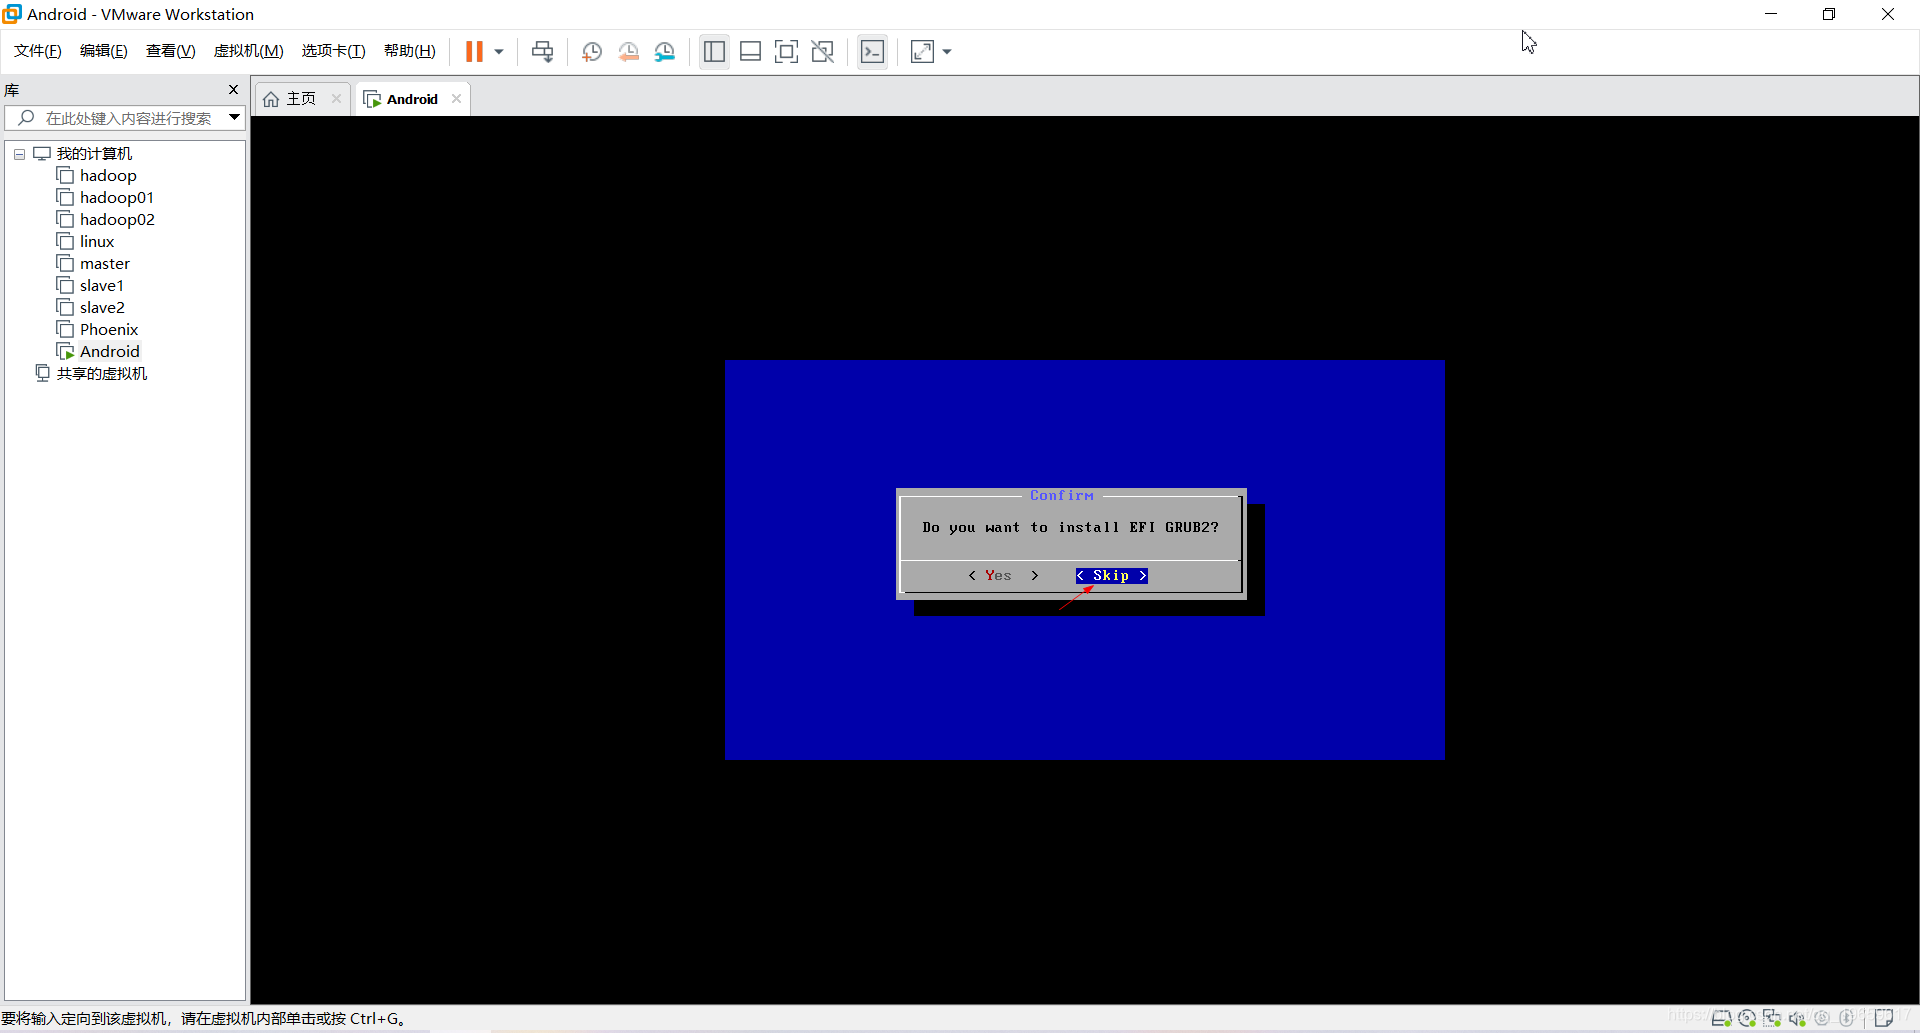Close the library panel
The width and height of the screenshot is (1921, 1033).
(x=233, y=89)
